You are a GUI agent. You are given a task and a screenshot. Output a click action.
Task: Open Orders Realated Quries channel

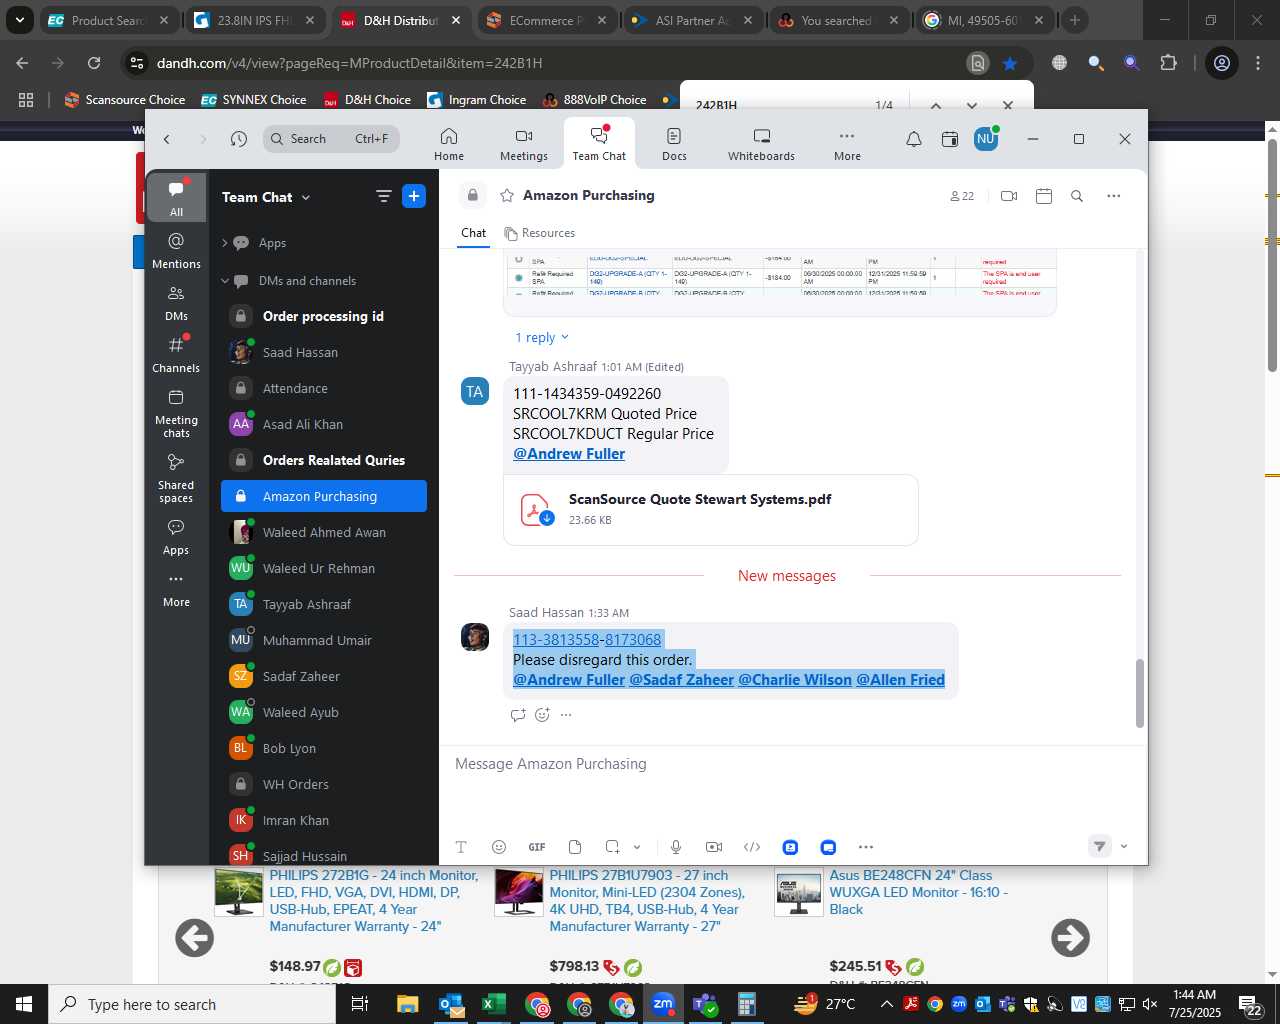click(324, 460)
